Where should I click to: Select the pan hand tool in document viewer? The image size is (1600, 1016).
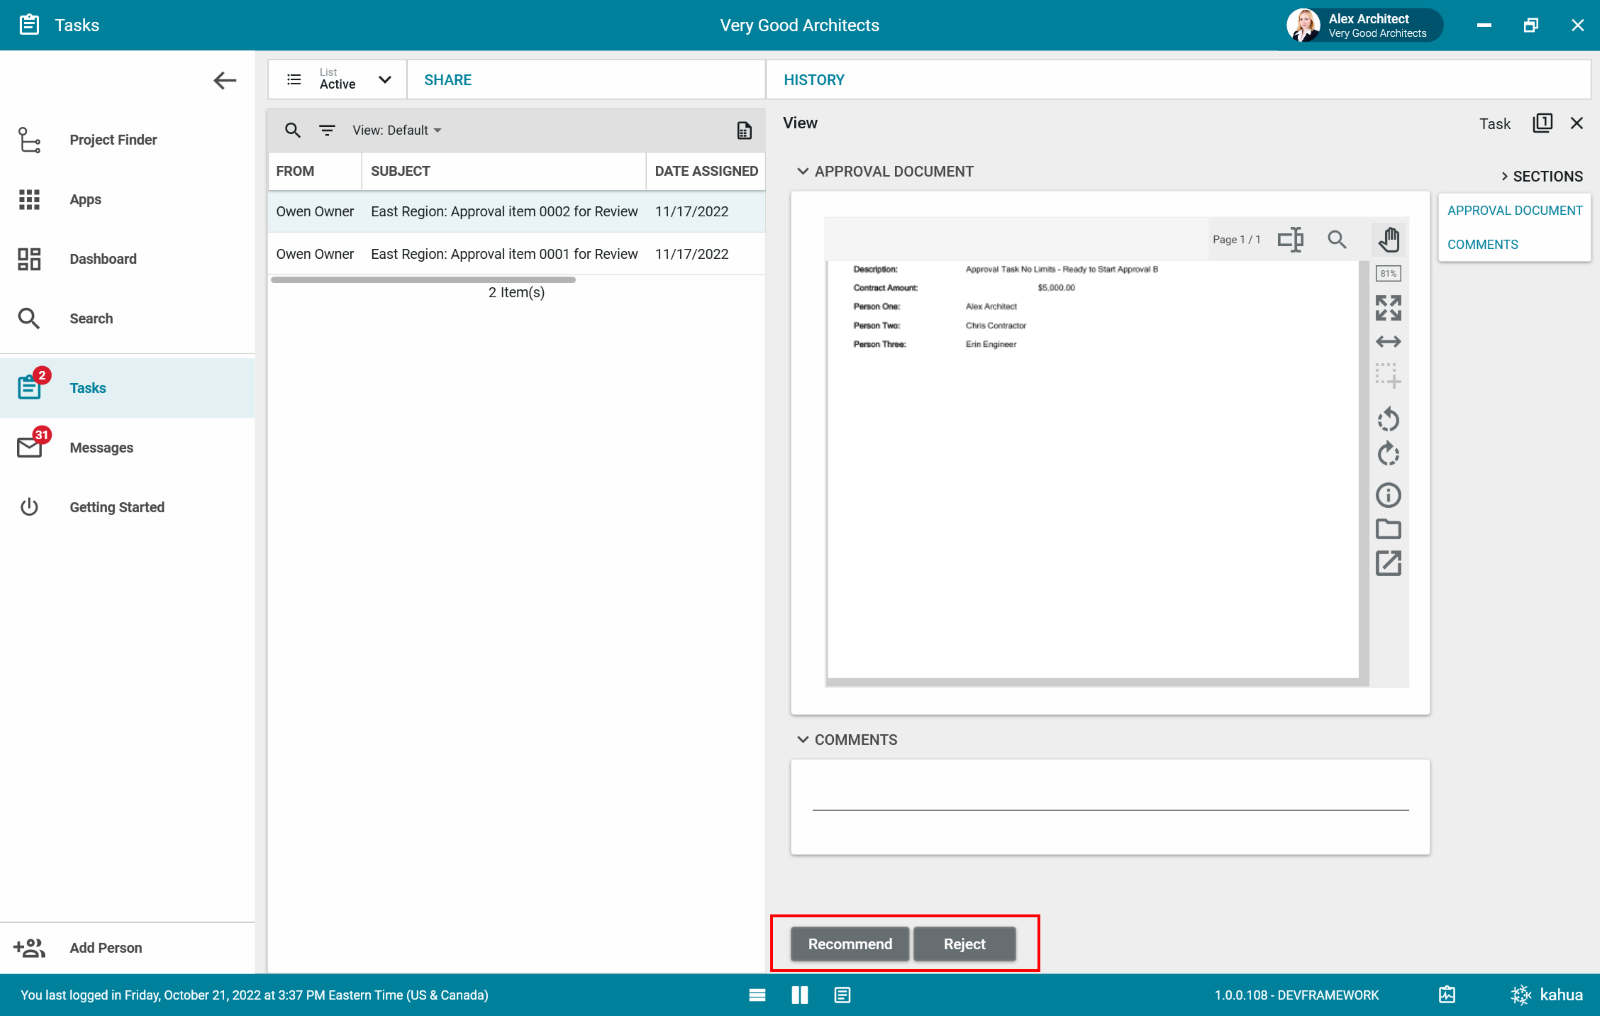tap(1389, 240)
